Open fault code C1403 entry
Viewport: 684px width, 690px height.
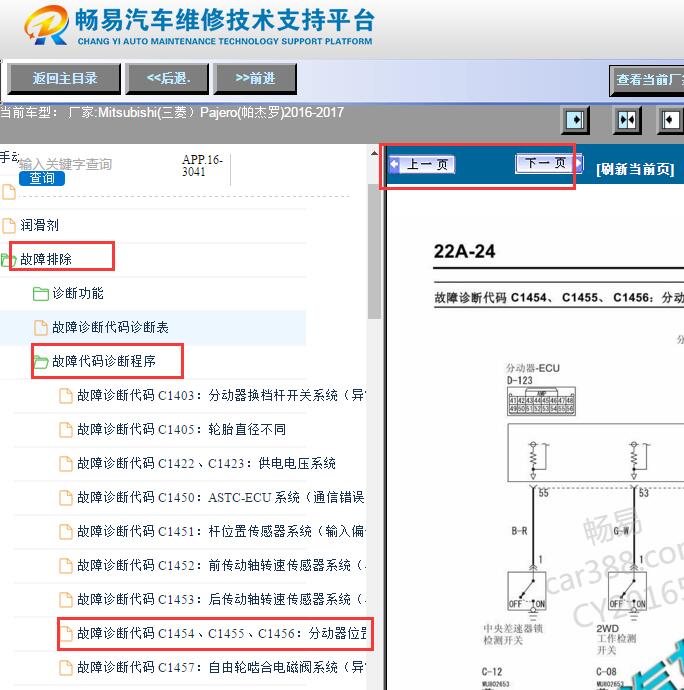coord(221,395)
